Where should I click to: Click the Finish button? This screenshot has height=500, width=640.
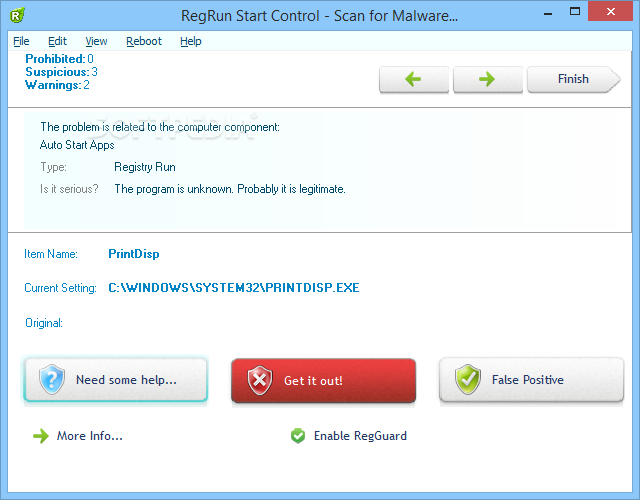click(573, 79)
